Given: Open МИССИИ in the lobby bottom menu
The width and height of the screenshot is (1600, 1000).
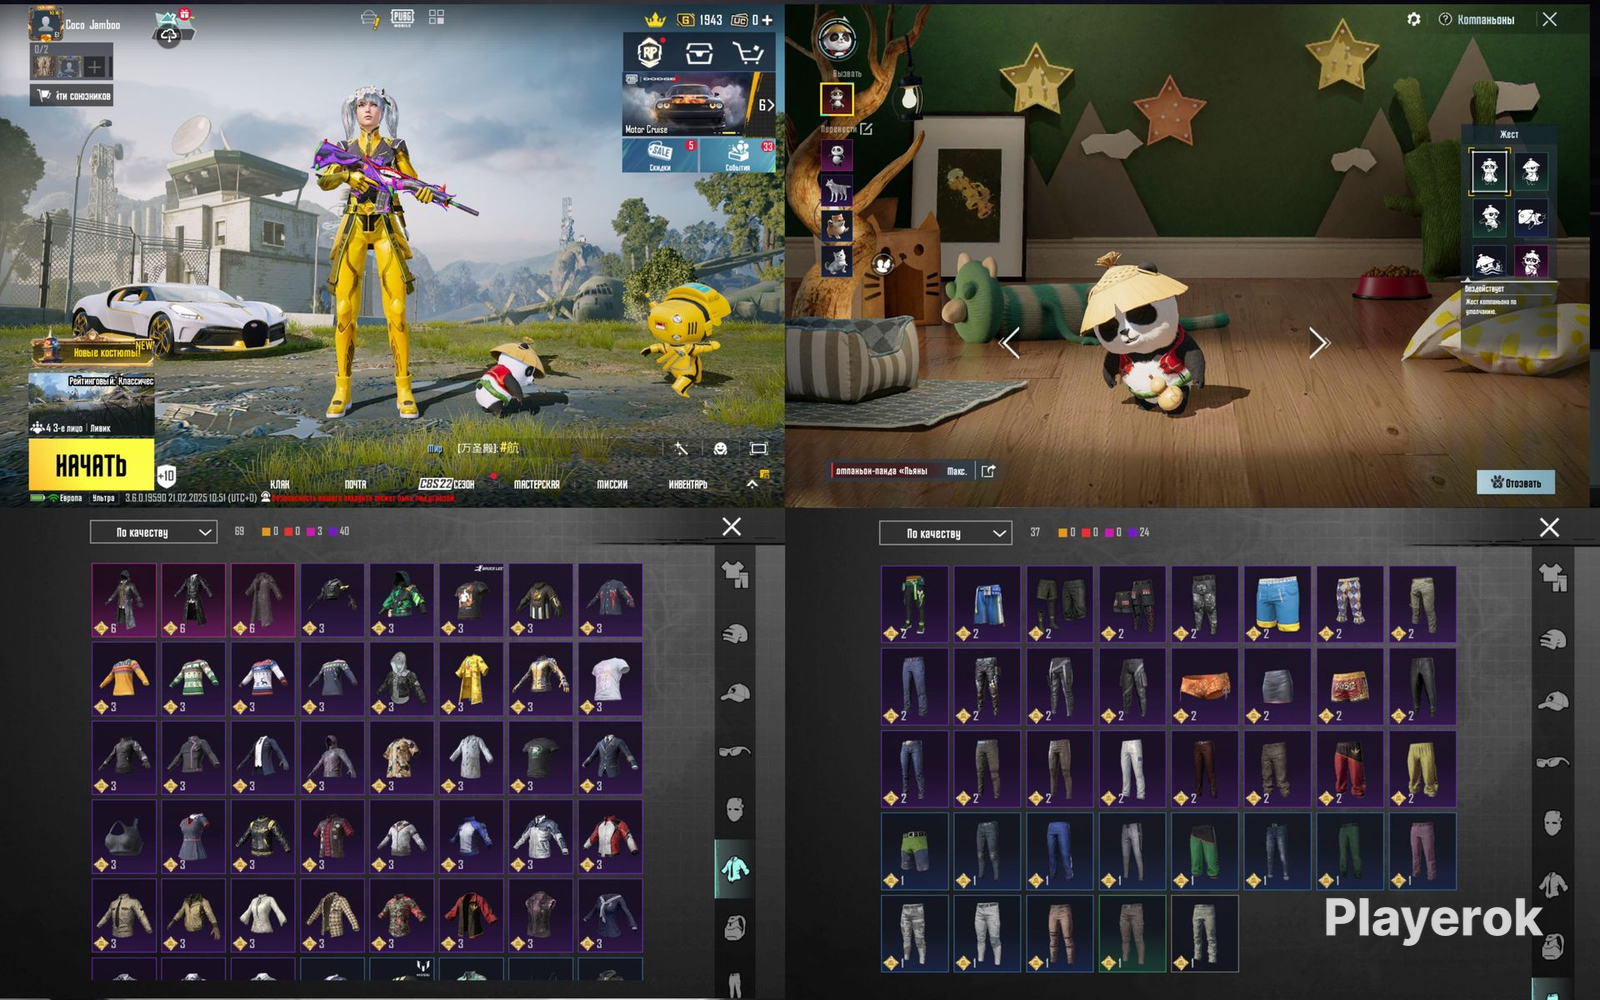Looking at the screenshot, I should click(612, 484).
